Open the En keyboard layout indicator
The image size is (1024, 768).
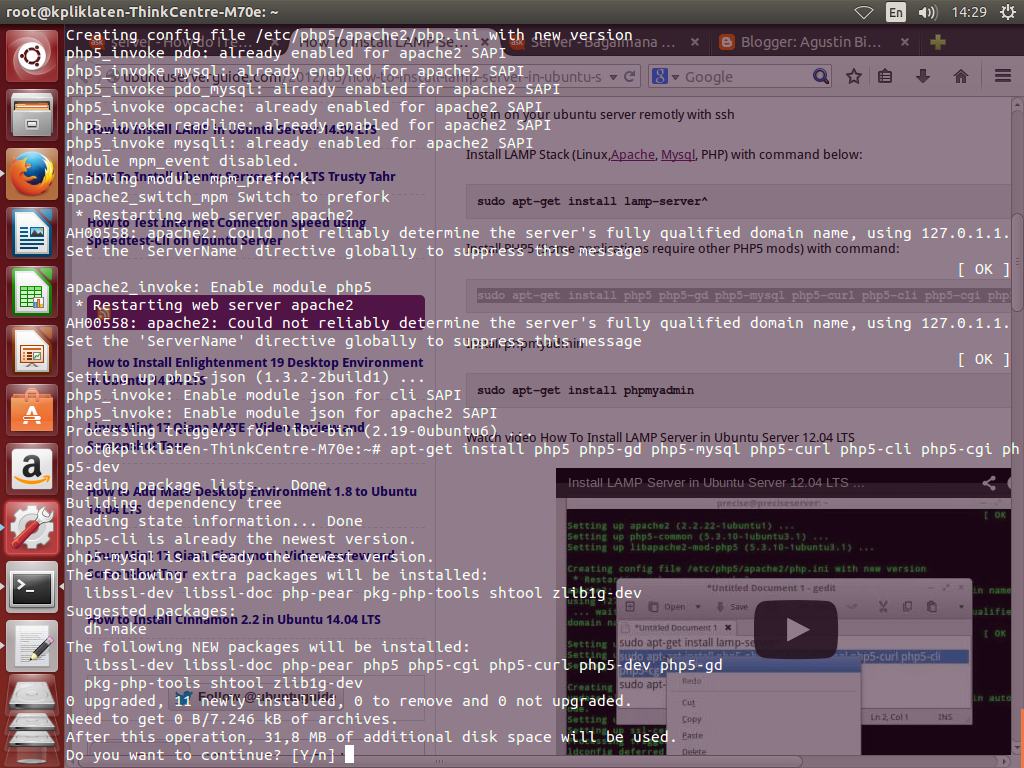[x=896, y=12]
